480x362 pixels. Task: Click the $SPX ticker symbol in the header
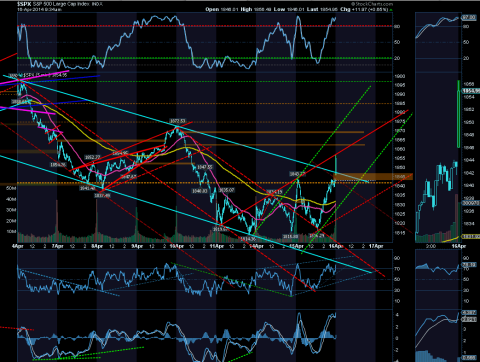pyautogui.click(x=24, y=4)
